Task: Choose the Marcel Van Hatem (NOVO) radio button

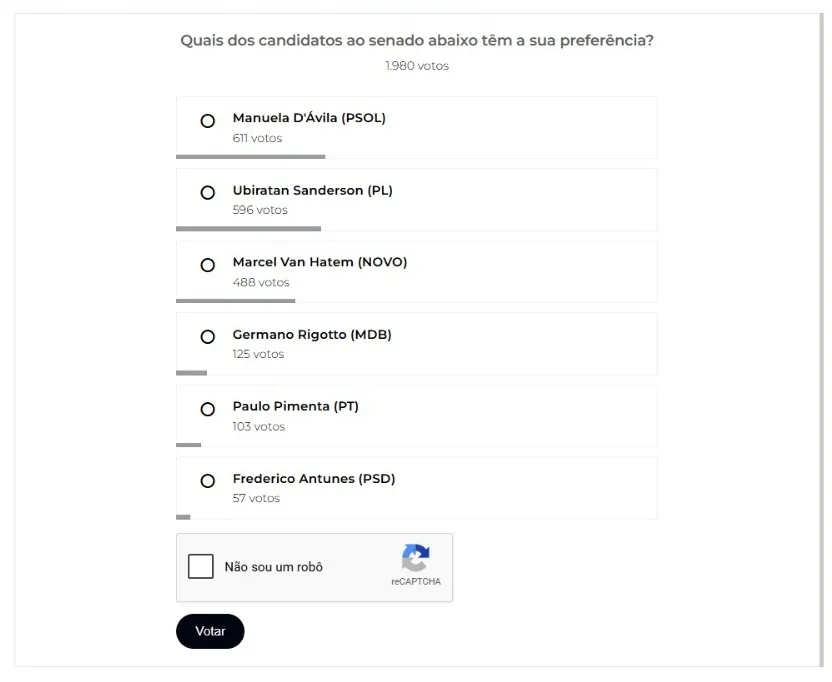Action: pyautogui.click(x=208, y=265)
